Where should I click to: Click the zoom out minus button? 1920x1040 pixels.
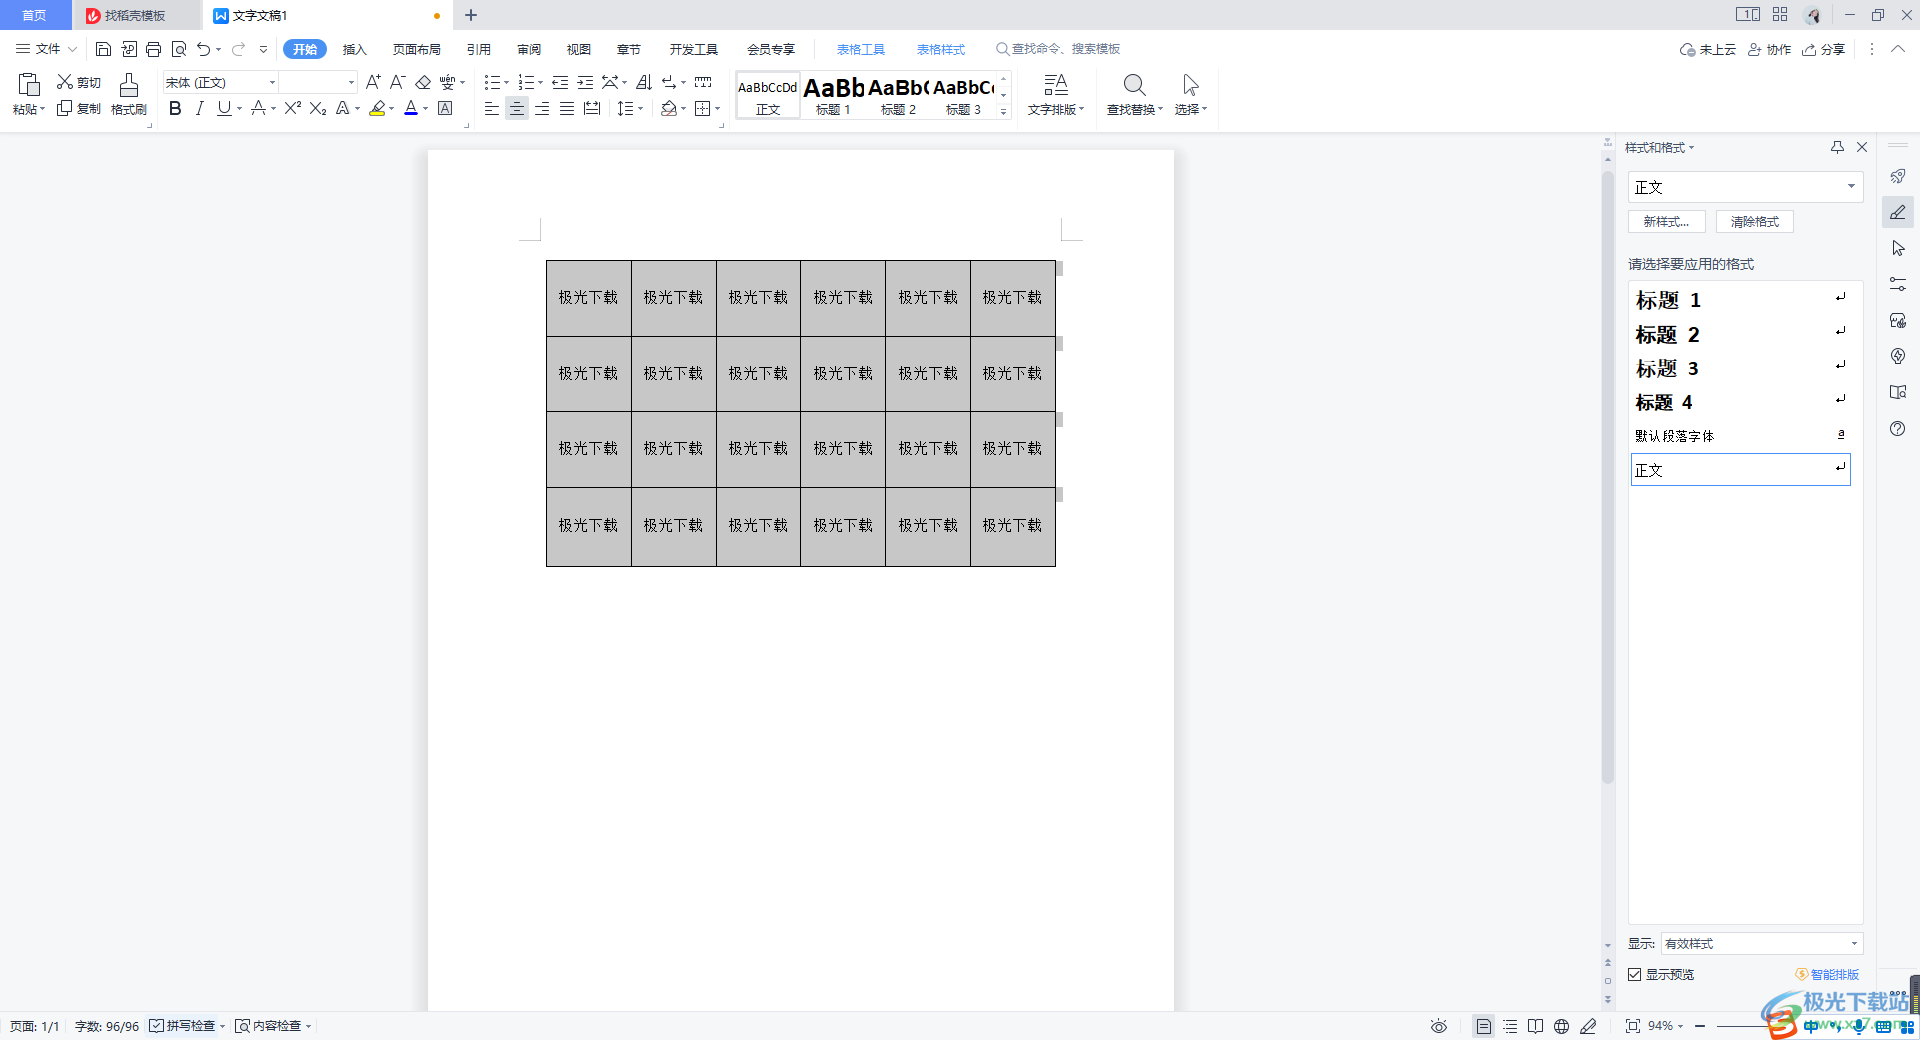pos(1700,1026)
